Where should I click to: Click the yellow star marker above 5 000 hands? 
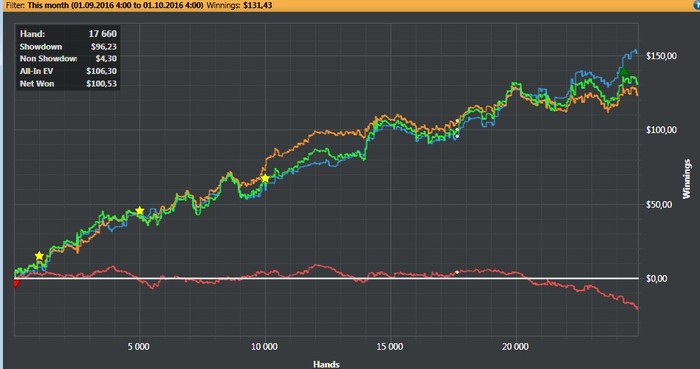pyautogui.click(x=140, y=211)
